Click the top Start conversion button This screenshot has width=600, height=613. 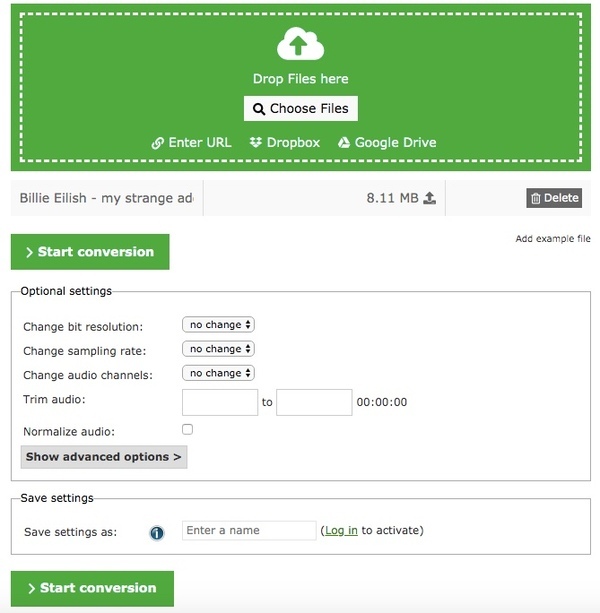[90, 252]
